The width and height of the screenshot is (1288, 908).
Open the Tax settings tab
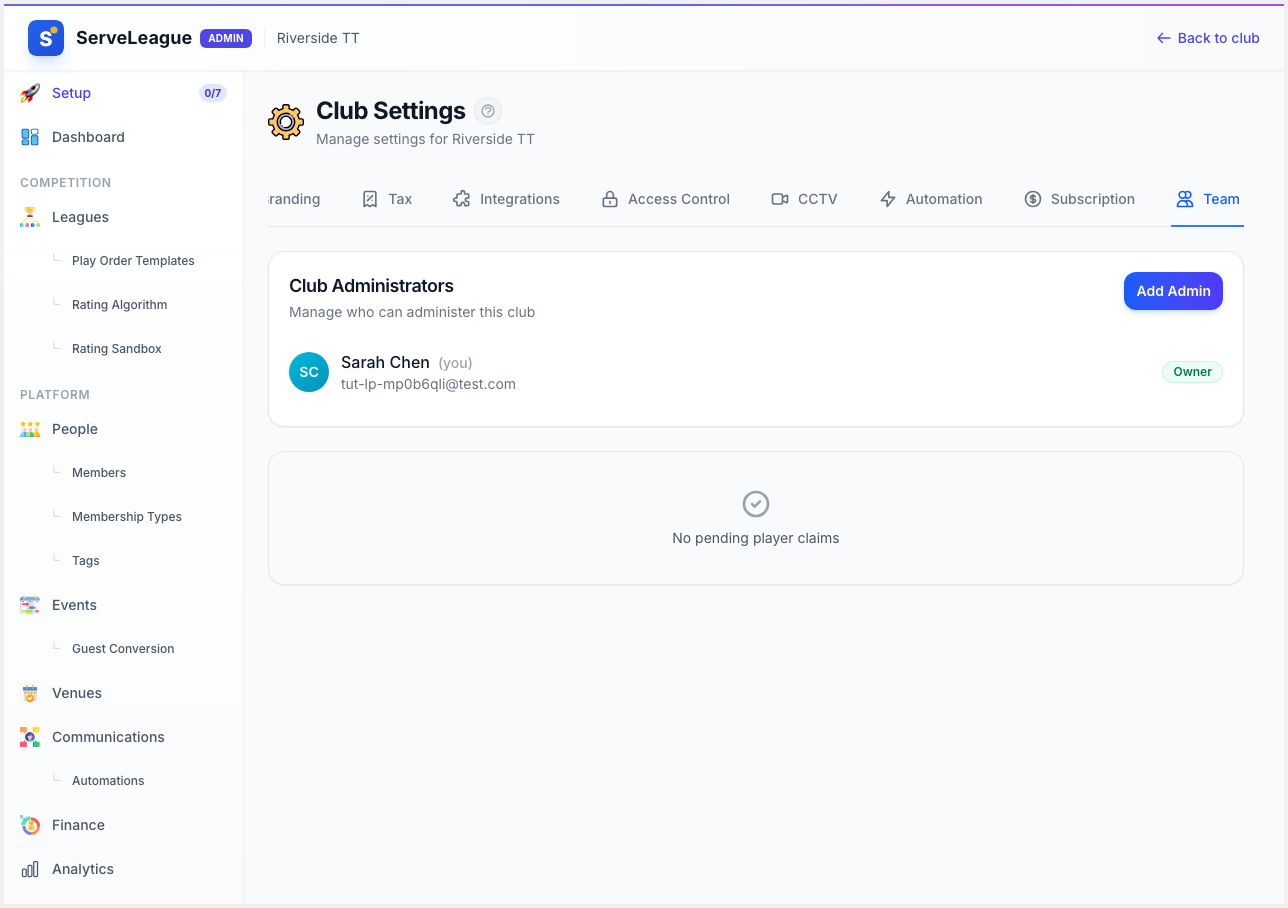click(x=387, y=199)
